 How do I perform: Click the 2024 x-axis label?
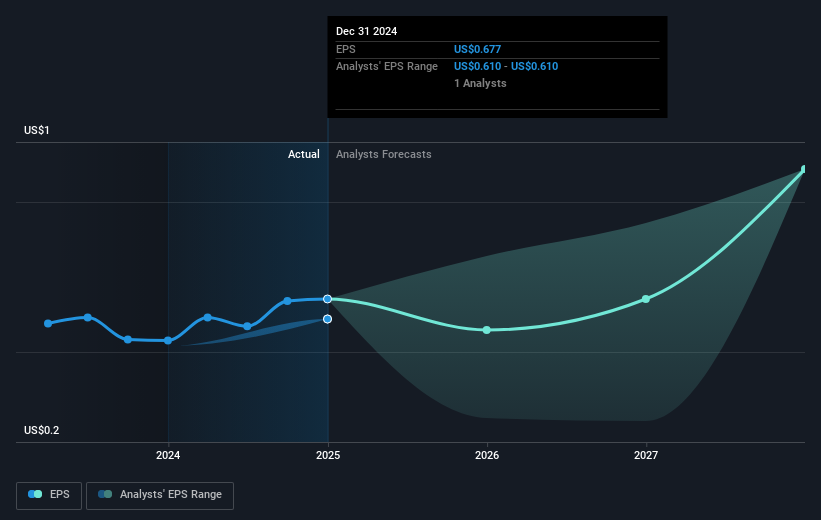[168, 455]
